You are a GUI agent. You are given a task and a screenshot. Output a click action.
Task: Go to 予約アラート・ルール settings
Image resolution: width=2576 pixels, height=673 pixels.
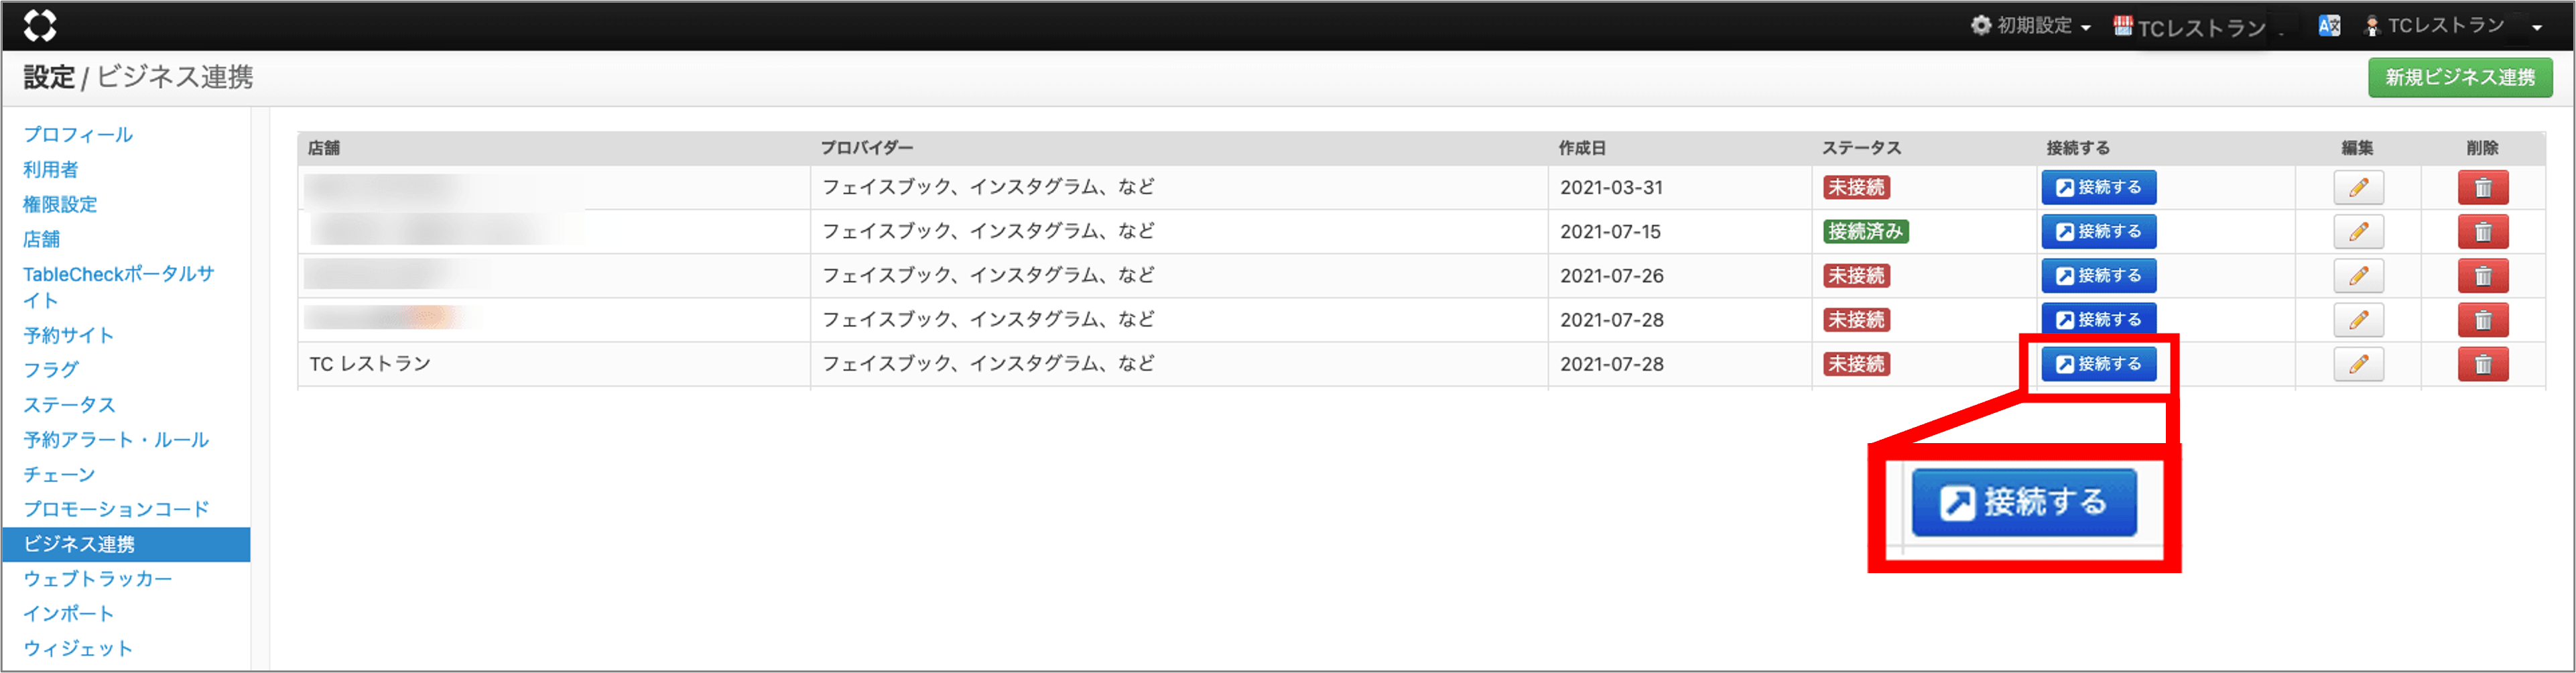[x=116, y=440]
